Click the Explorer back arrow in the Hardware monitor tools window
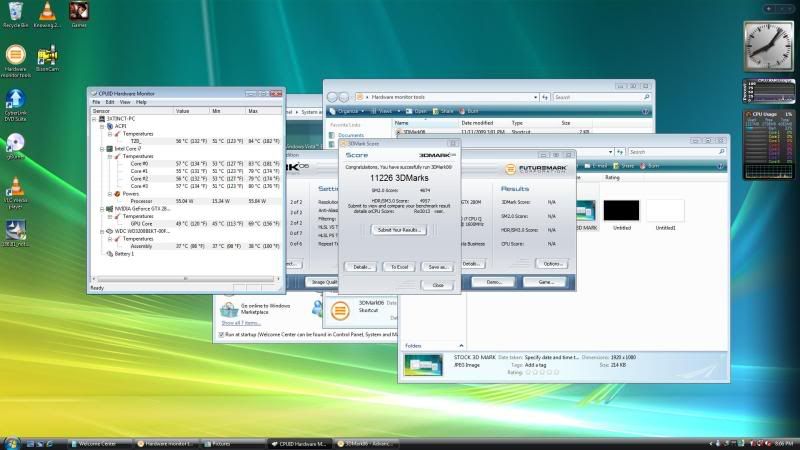800x450 pixels. pyautogui.click(x=332, y=97)
